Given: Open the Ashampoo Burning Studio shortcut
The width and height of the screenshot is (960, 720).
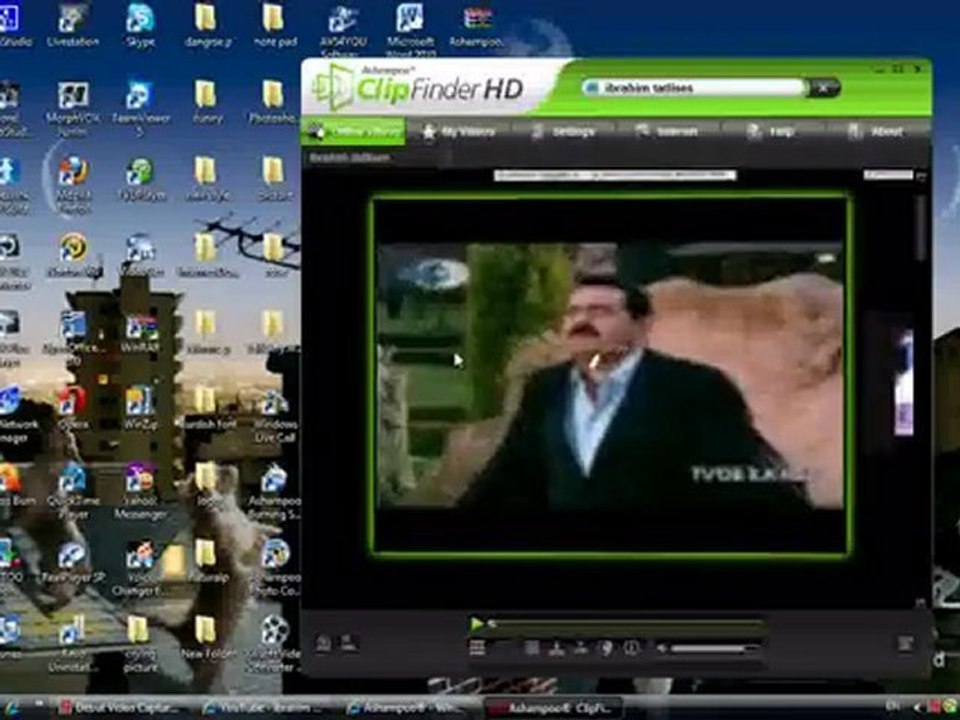Looking at the screenshot, I should click(275, 490).
